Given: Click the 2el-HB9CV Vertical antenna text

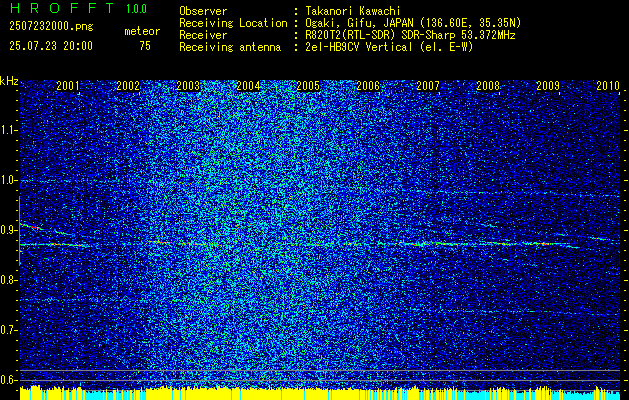Looking at the screenshot, I should coord(389,47).
